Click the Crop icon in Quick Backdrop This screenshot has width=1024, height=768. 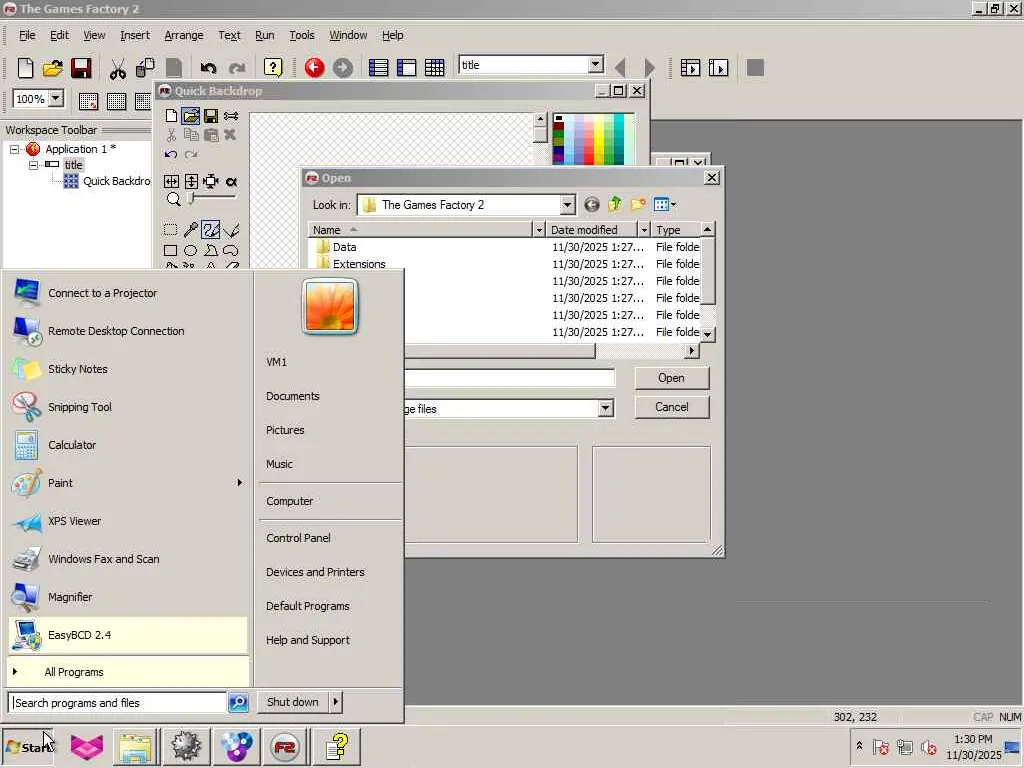[x=210, y=181]
